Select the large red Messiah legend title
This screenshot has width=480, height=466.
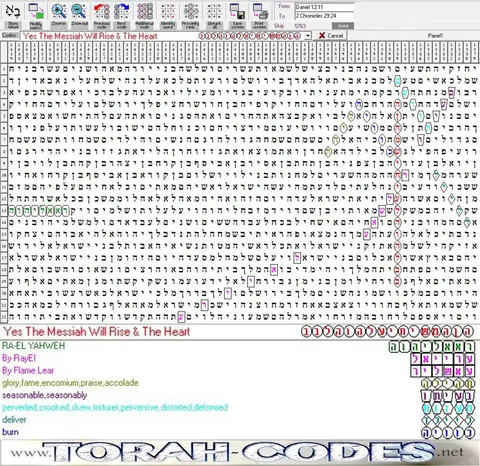pyautogui.click(x=97, y=332)
